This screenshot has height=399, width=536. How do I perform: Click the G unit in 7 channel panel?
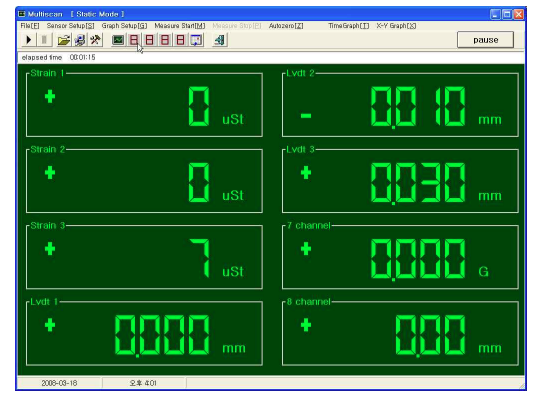[483, 272]
